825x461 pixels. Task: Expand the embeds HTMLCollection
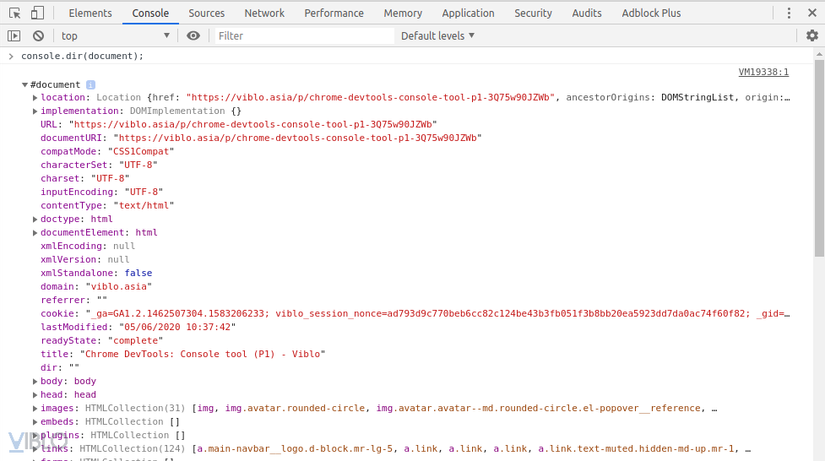pyautogui.click(x=35, y=422)
